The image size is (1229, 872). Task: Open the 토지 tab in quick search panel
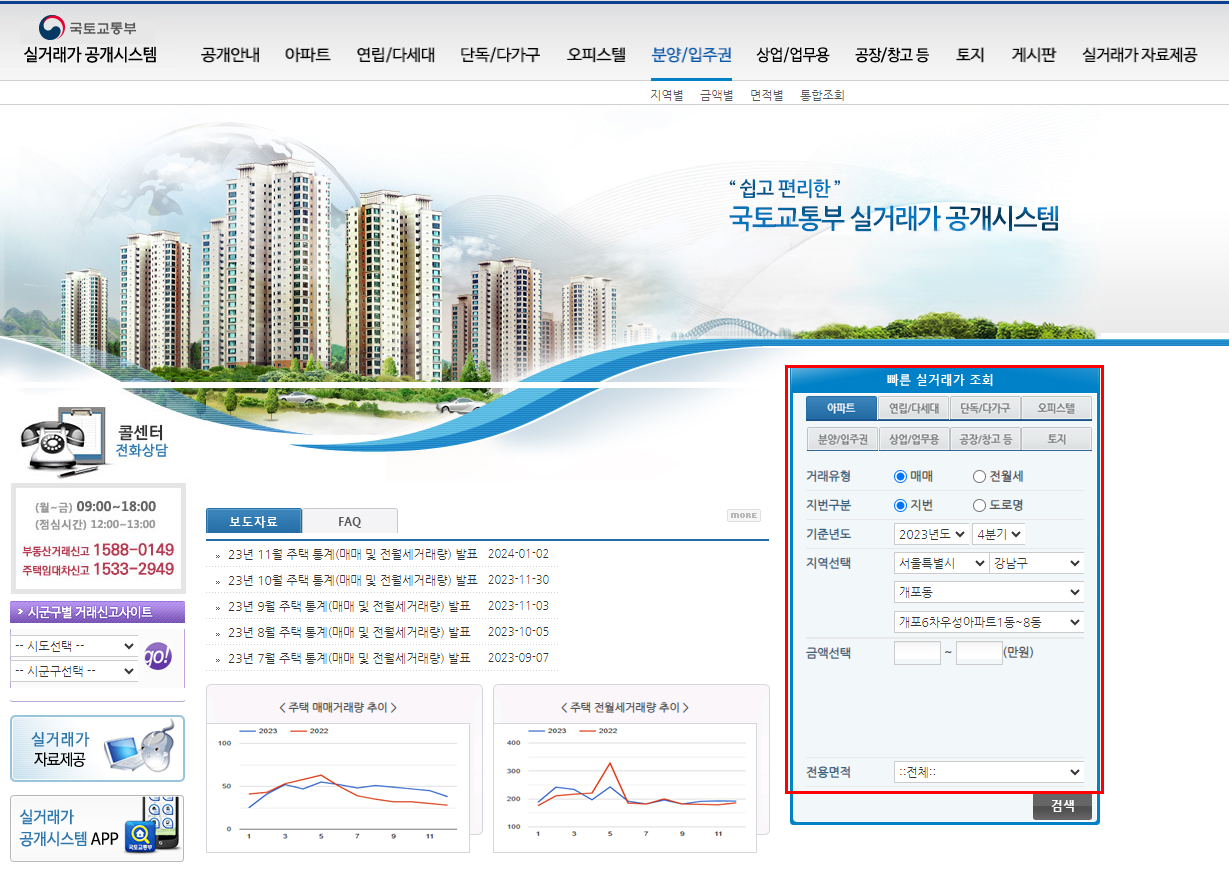click(1055, 438)
